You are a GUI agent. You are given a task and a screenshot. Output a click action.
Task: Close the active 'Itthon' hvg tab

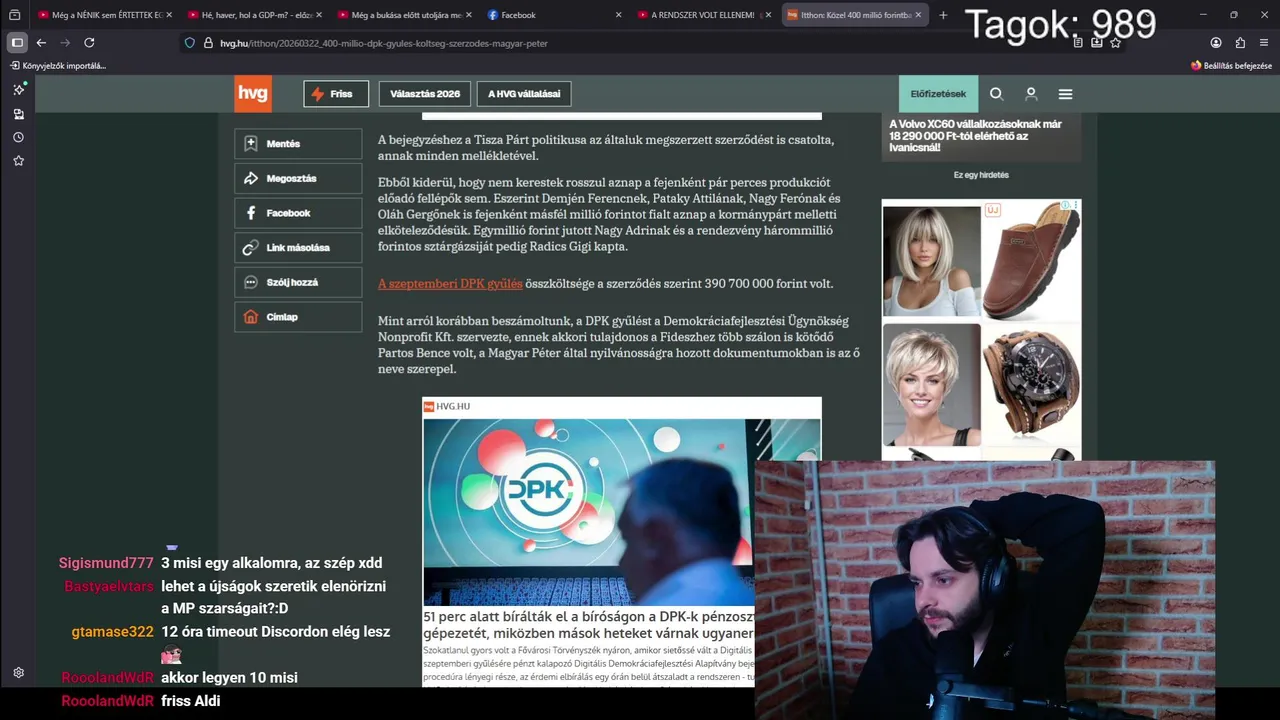(918, 15)
